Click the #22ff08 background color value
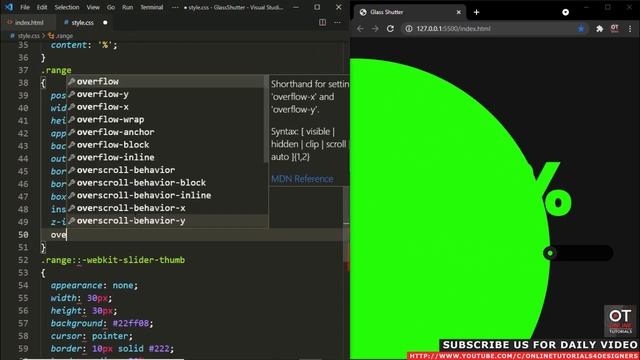Image resolution: width=640 pixels, height=360 pixels. coord(131,323)
